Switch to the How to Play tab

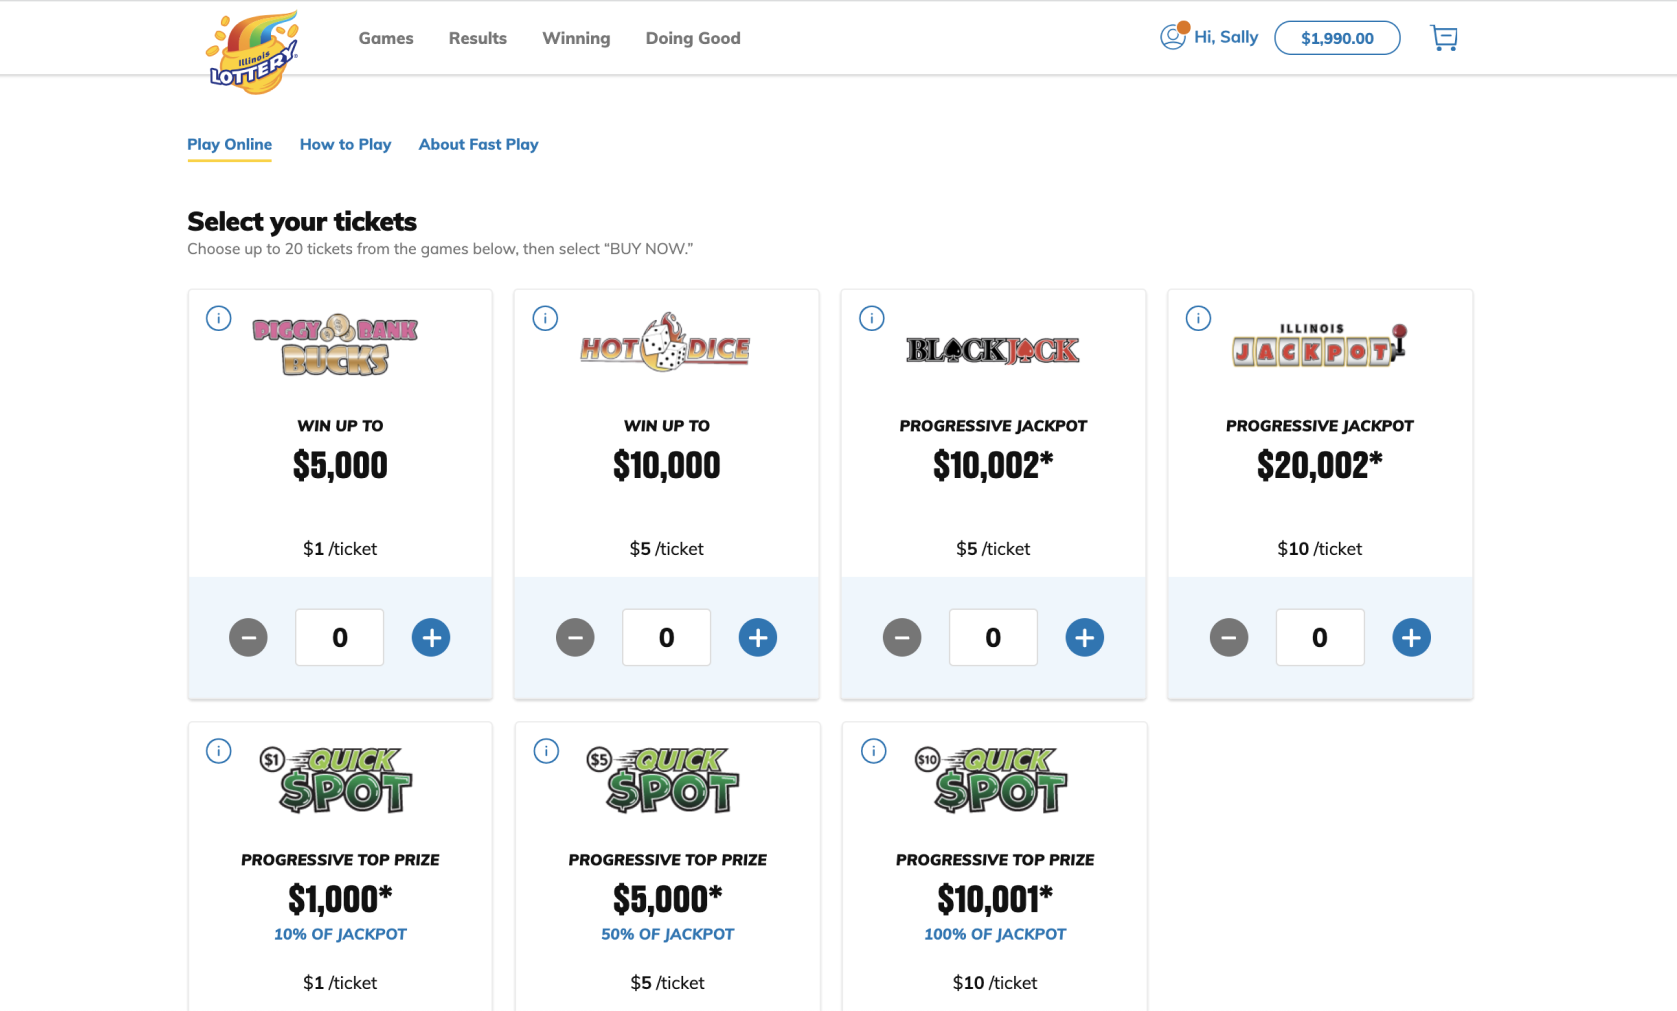[x=345, y=144]
